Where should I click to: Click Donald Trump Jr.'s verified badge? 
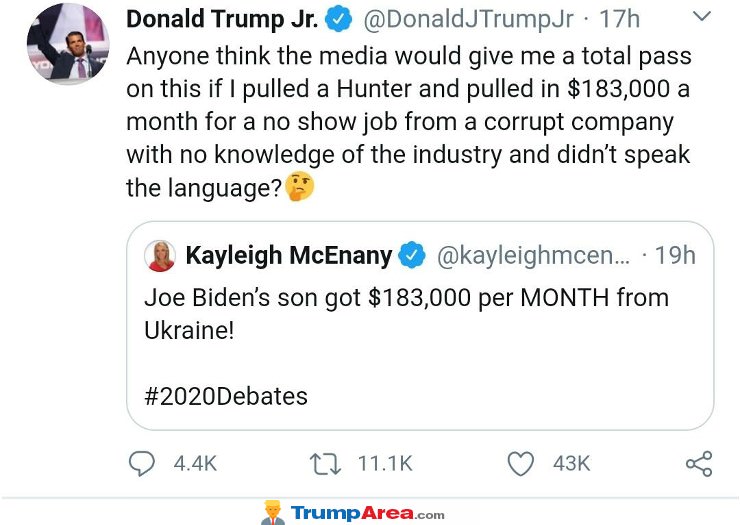coord(338,19)
